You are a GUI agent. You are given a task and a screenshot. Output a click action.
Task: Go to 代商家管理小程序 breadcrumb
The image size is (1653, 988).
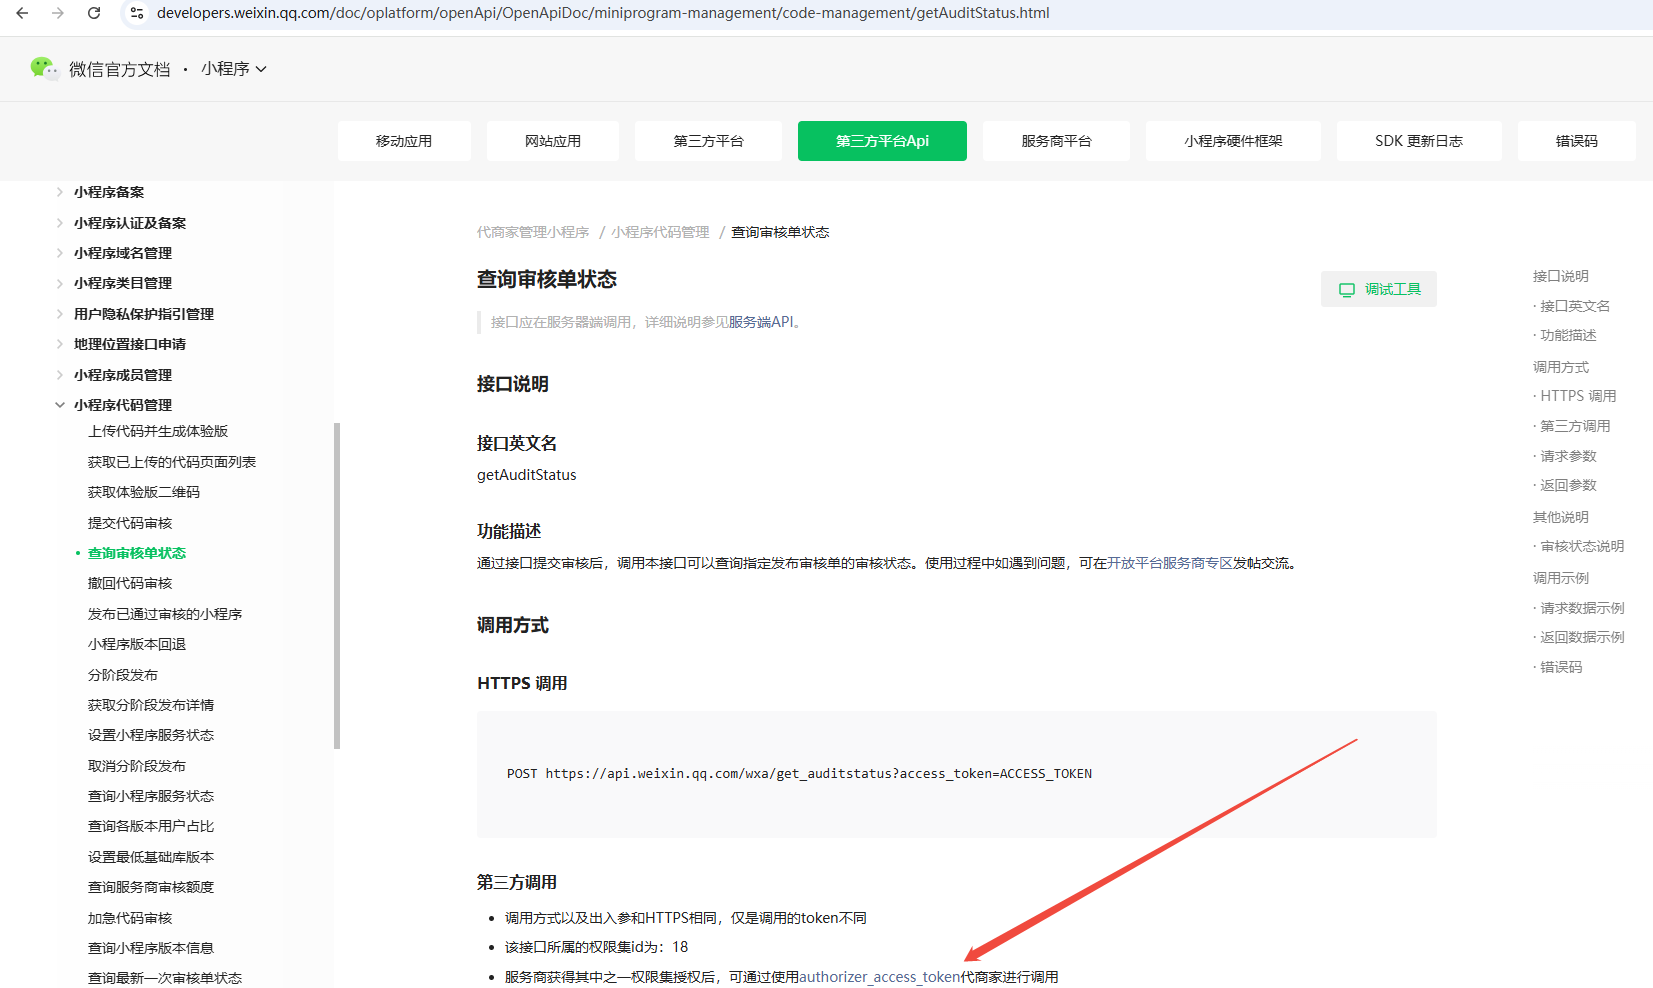533,232
